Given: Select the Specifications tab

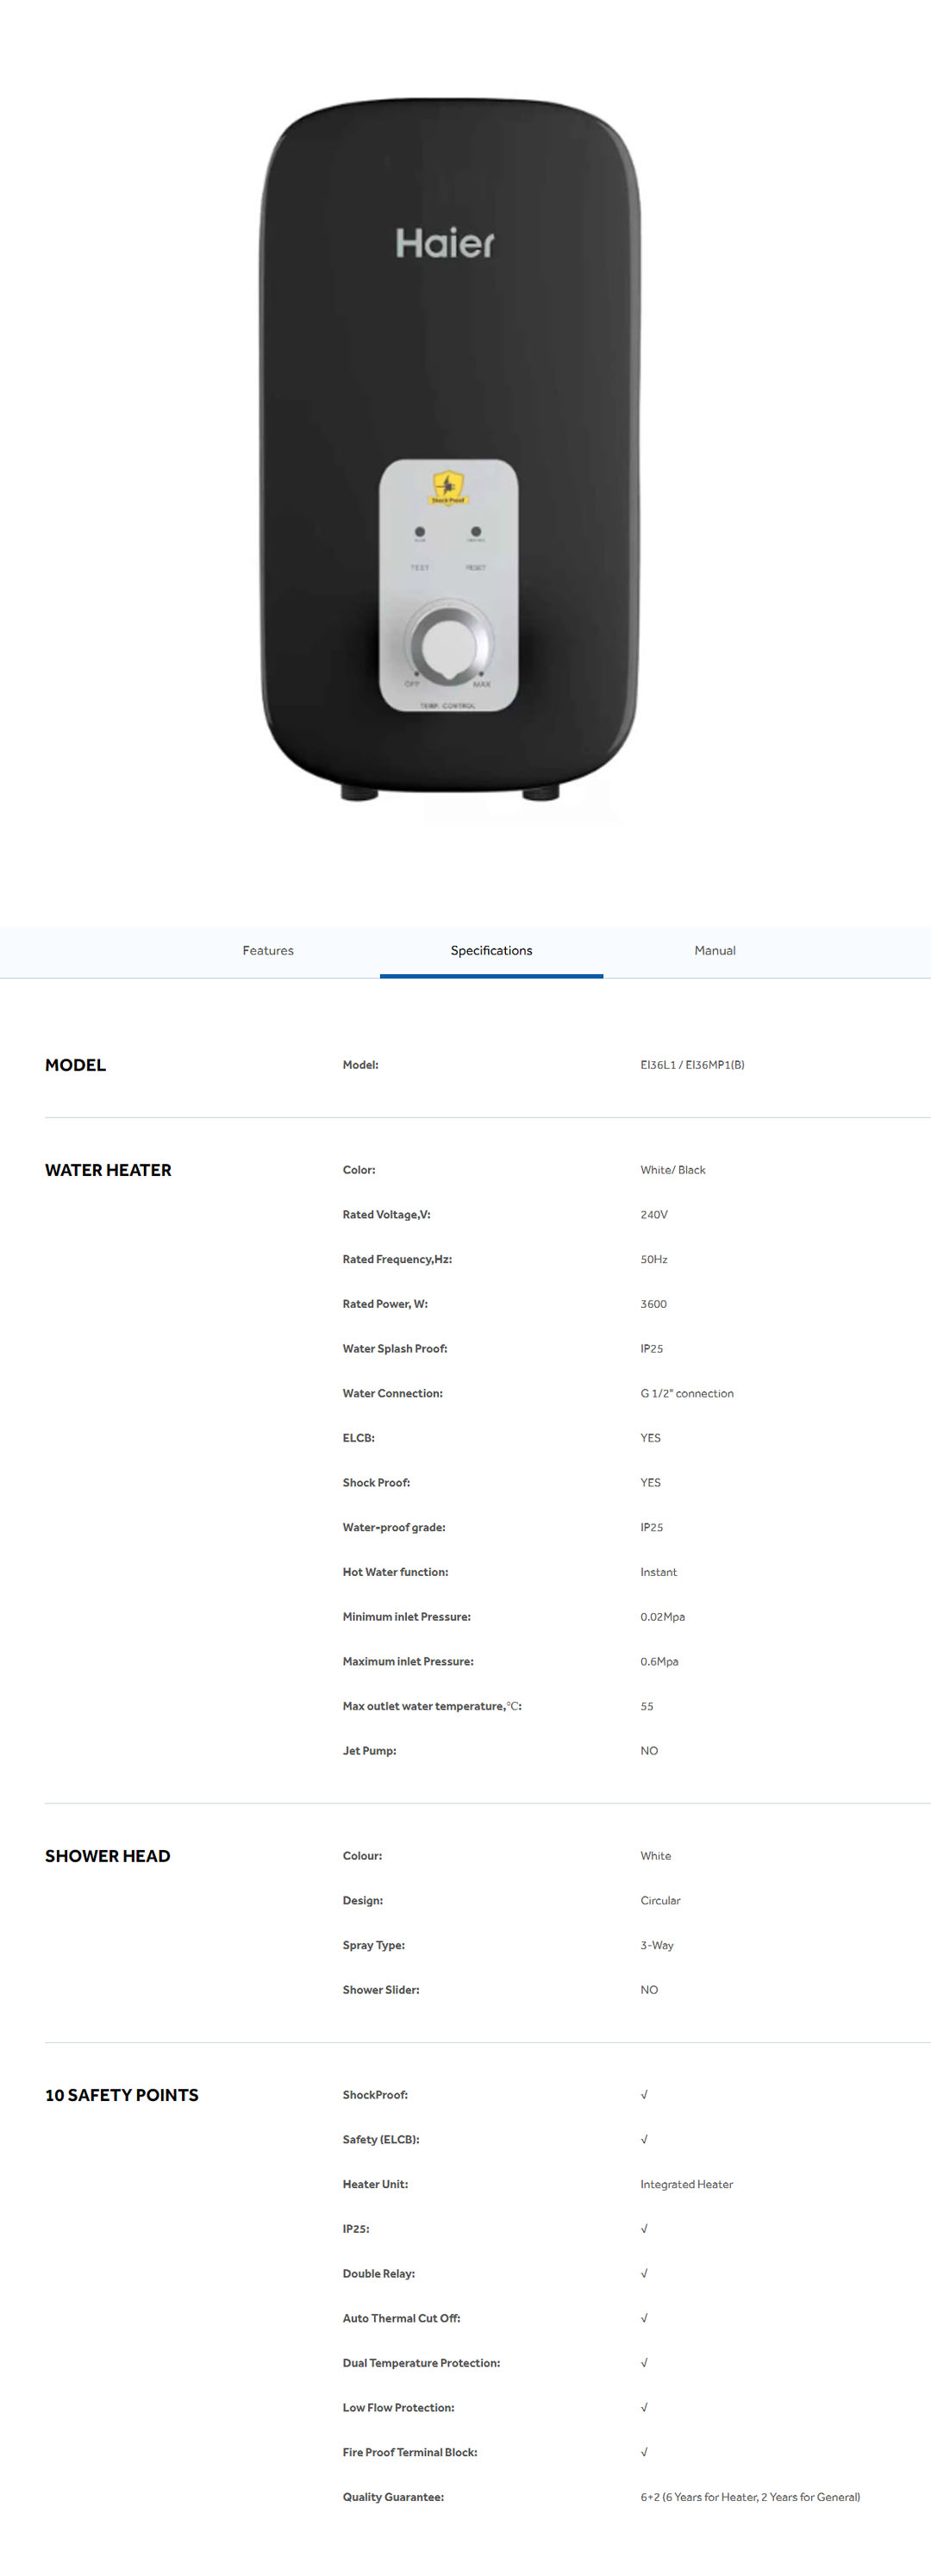Looking at the screenshot, I should (x=491, y=950).
